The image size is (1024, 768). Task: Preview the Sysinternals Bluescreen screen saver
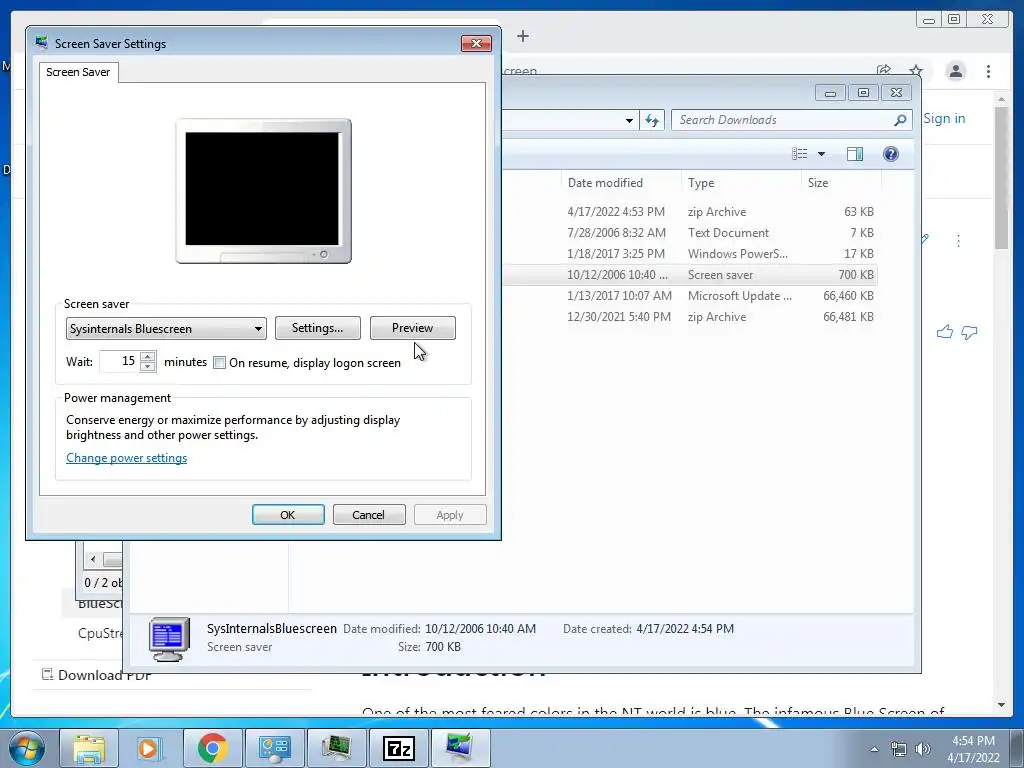[412, 328]
